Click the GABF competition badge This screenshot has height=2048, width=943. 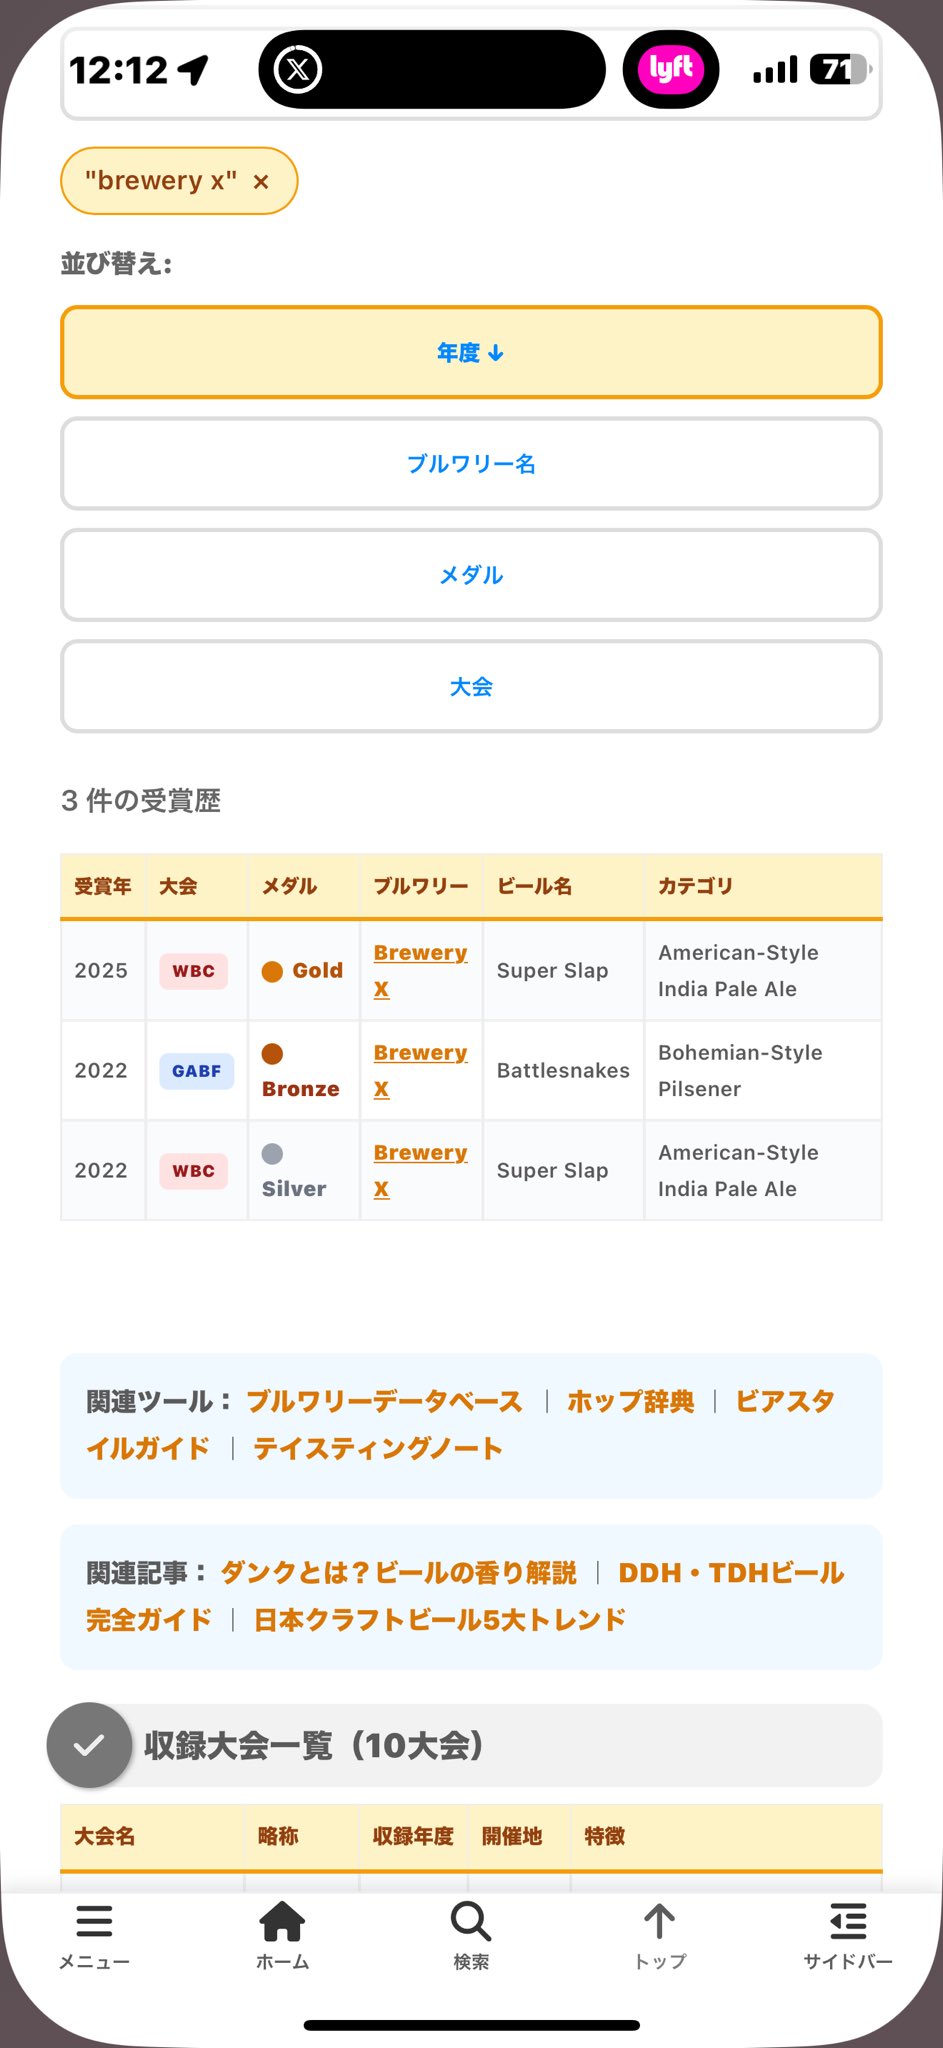196,1071
